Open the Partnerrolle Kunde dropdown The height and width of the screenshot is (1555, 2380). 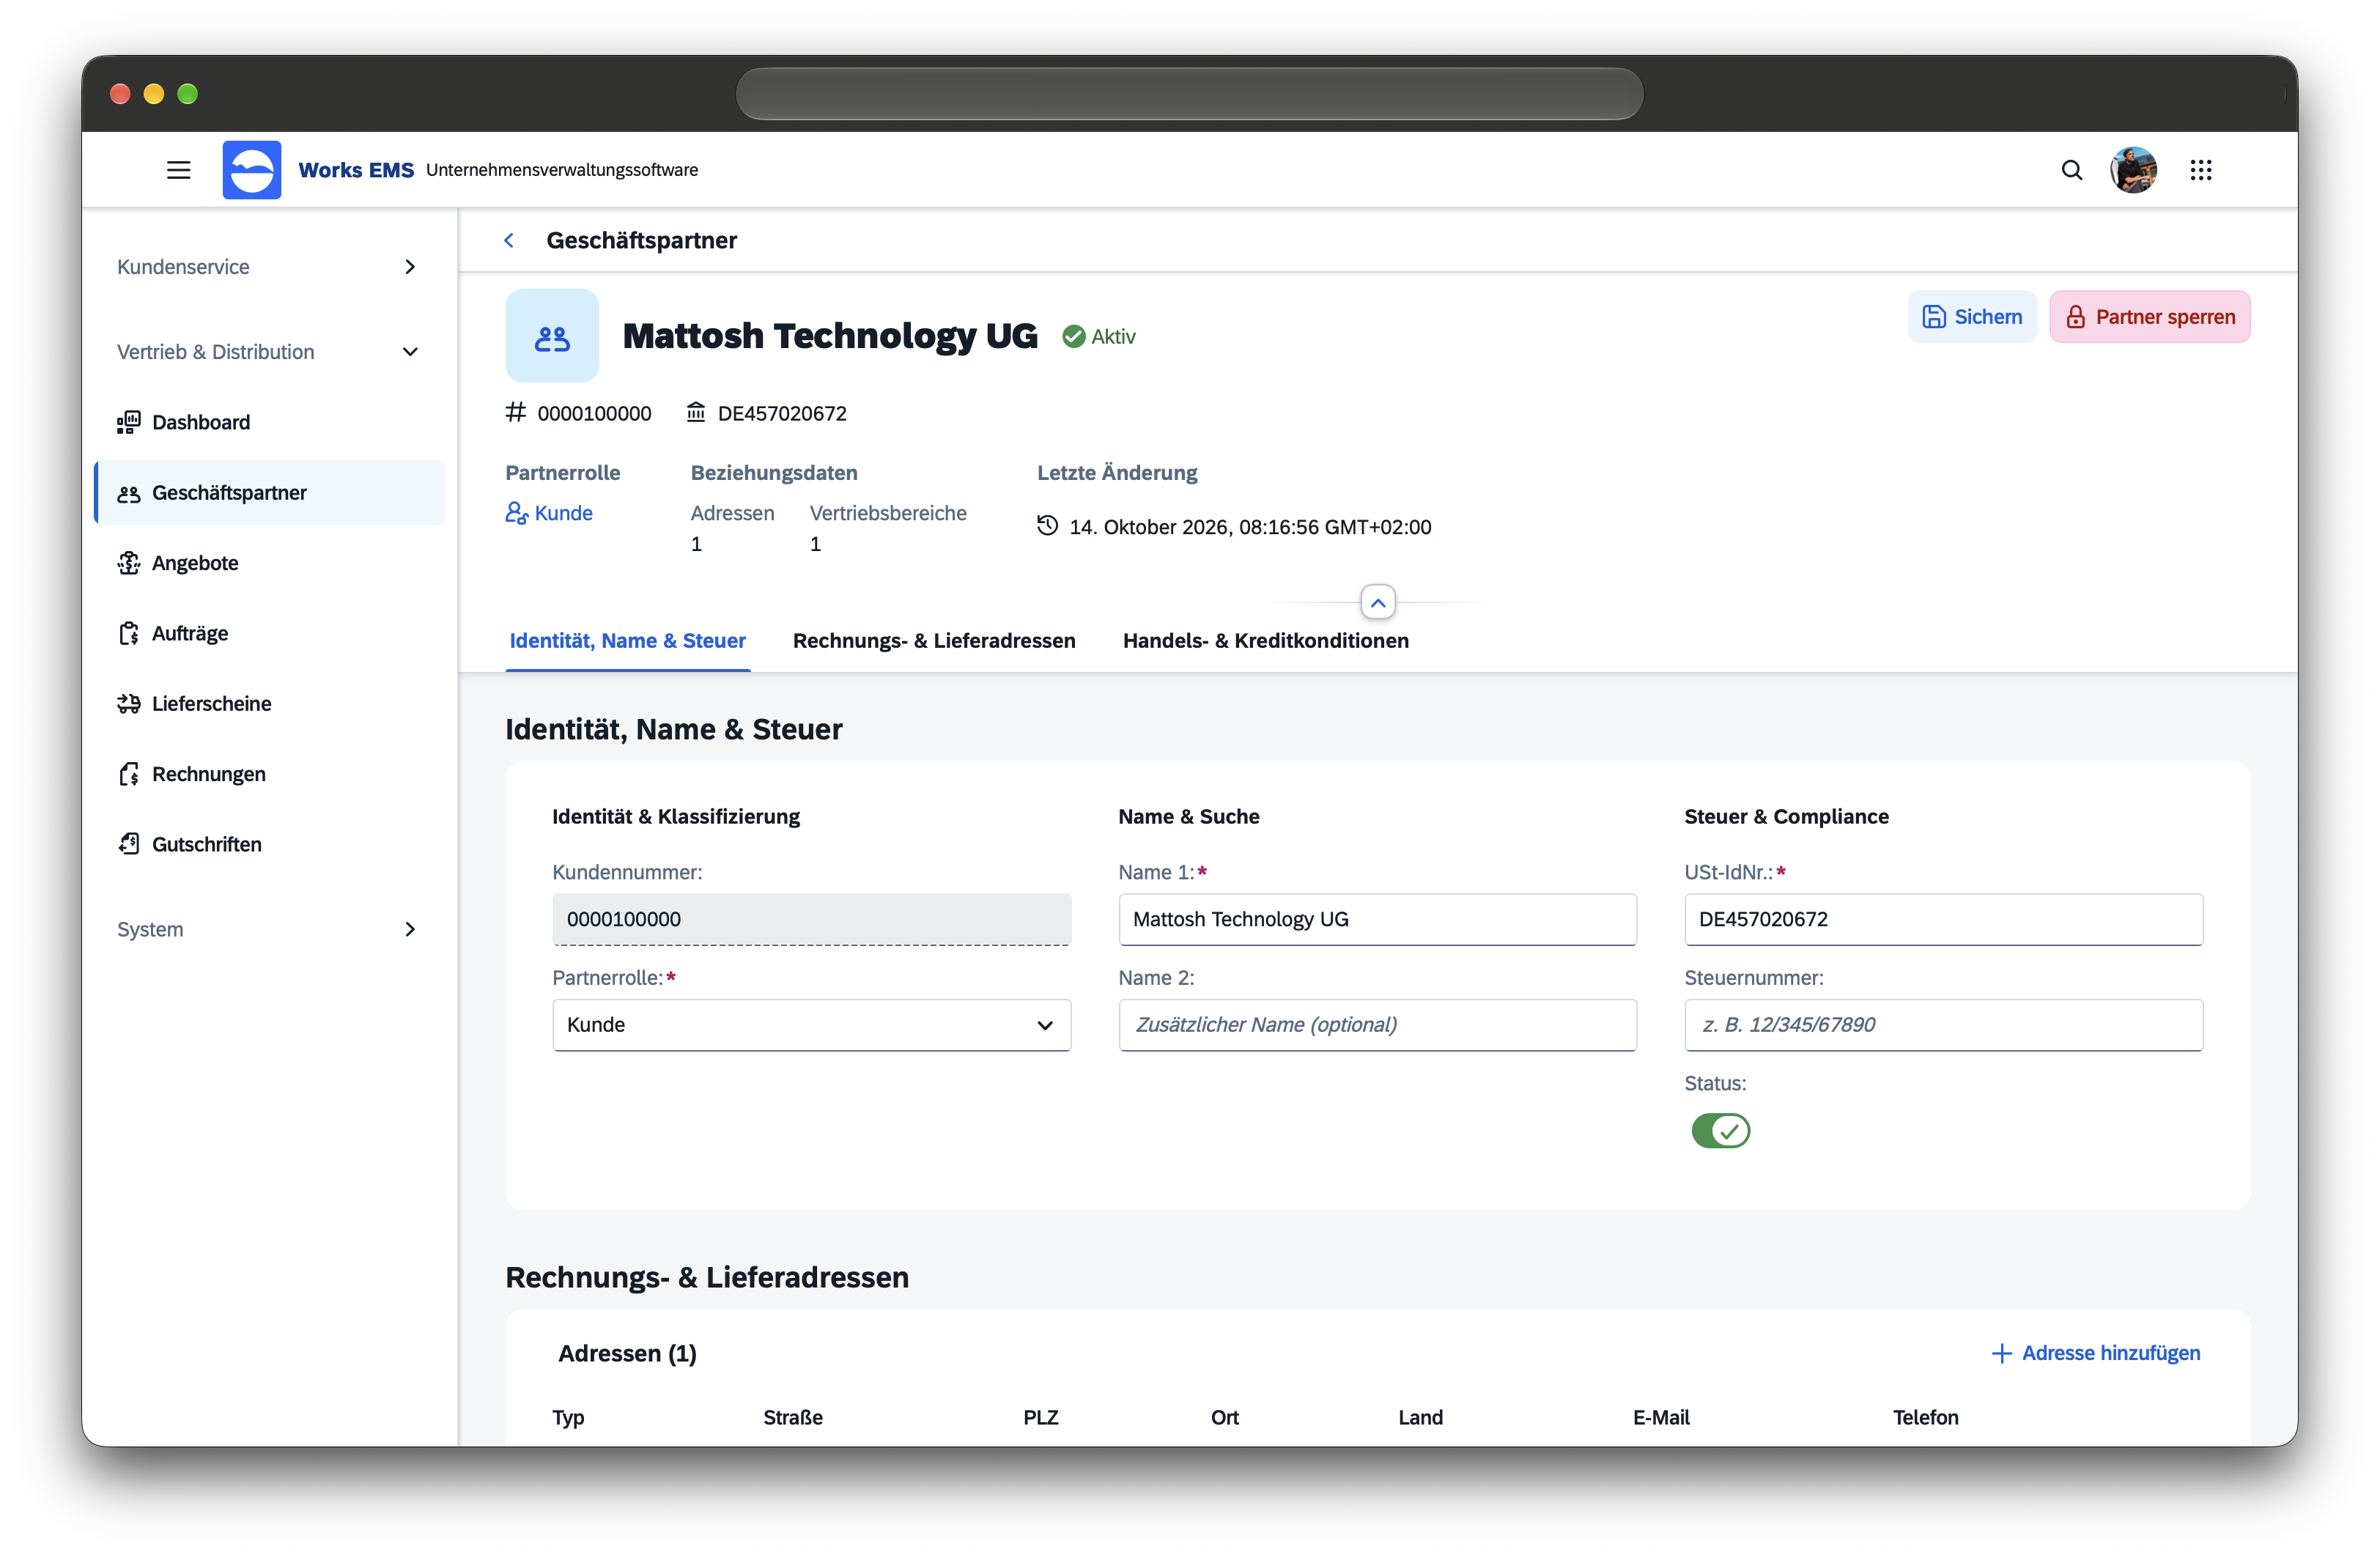point(811,1025)
